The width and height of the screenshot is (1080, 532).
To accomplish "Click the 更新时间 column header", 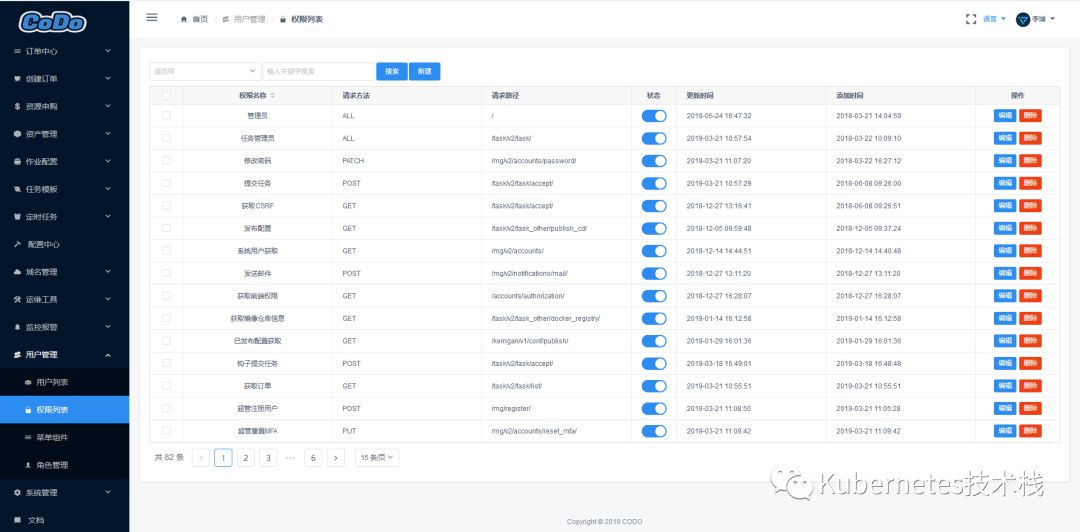I will [700, 95].
